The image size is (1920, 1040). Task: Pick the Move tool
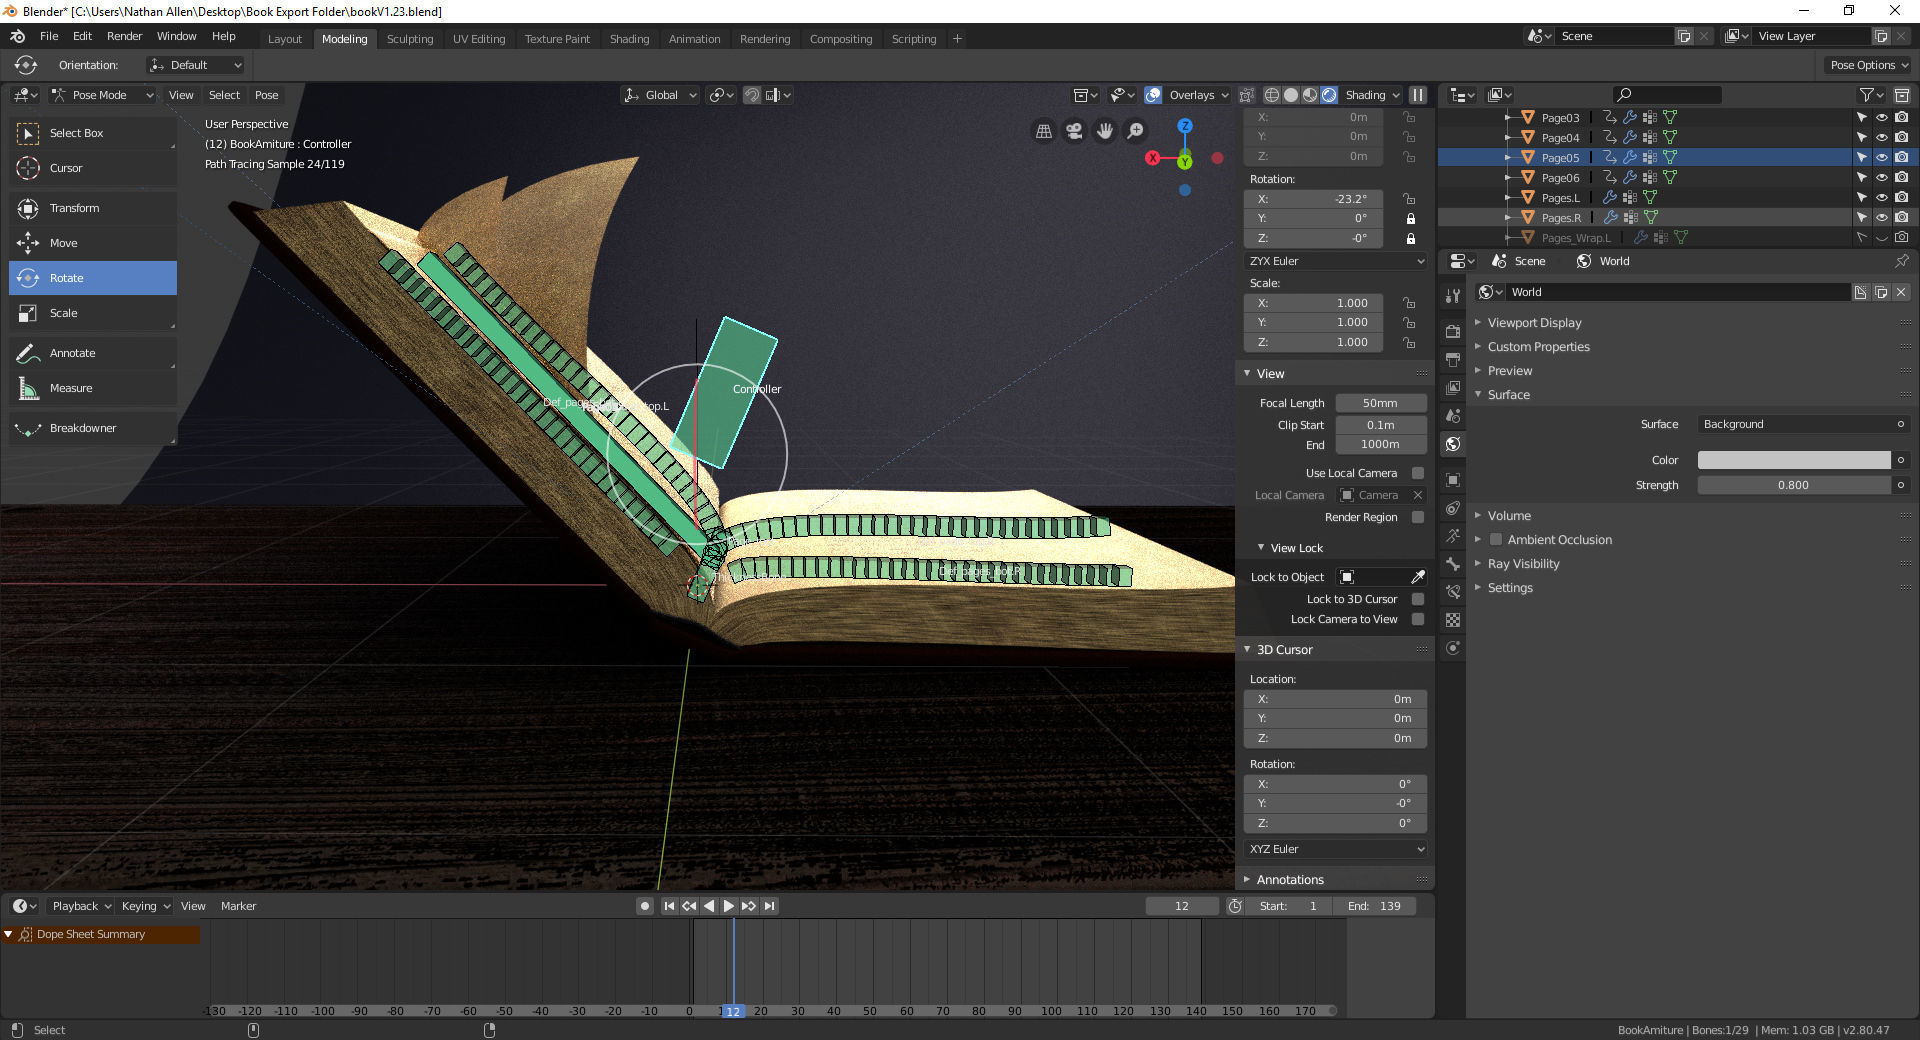(x=93, y=243)
